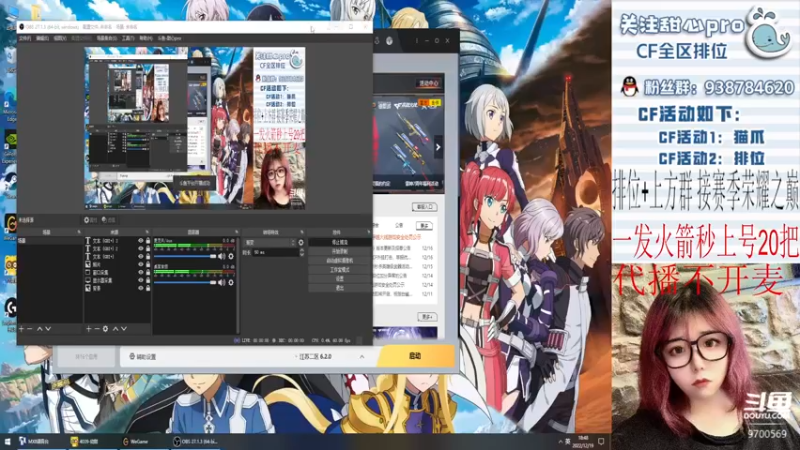Image resolution: width=800 pixels, height=450 pixels.
Task: Open transition properties gear icon
Action: pyautogui.click(x=301, y=243)
